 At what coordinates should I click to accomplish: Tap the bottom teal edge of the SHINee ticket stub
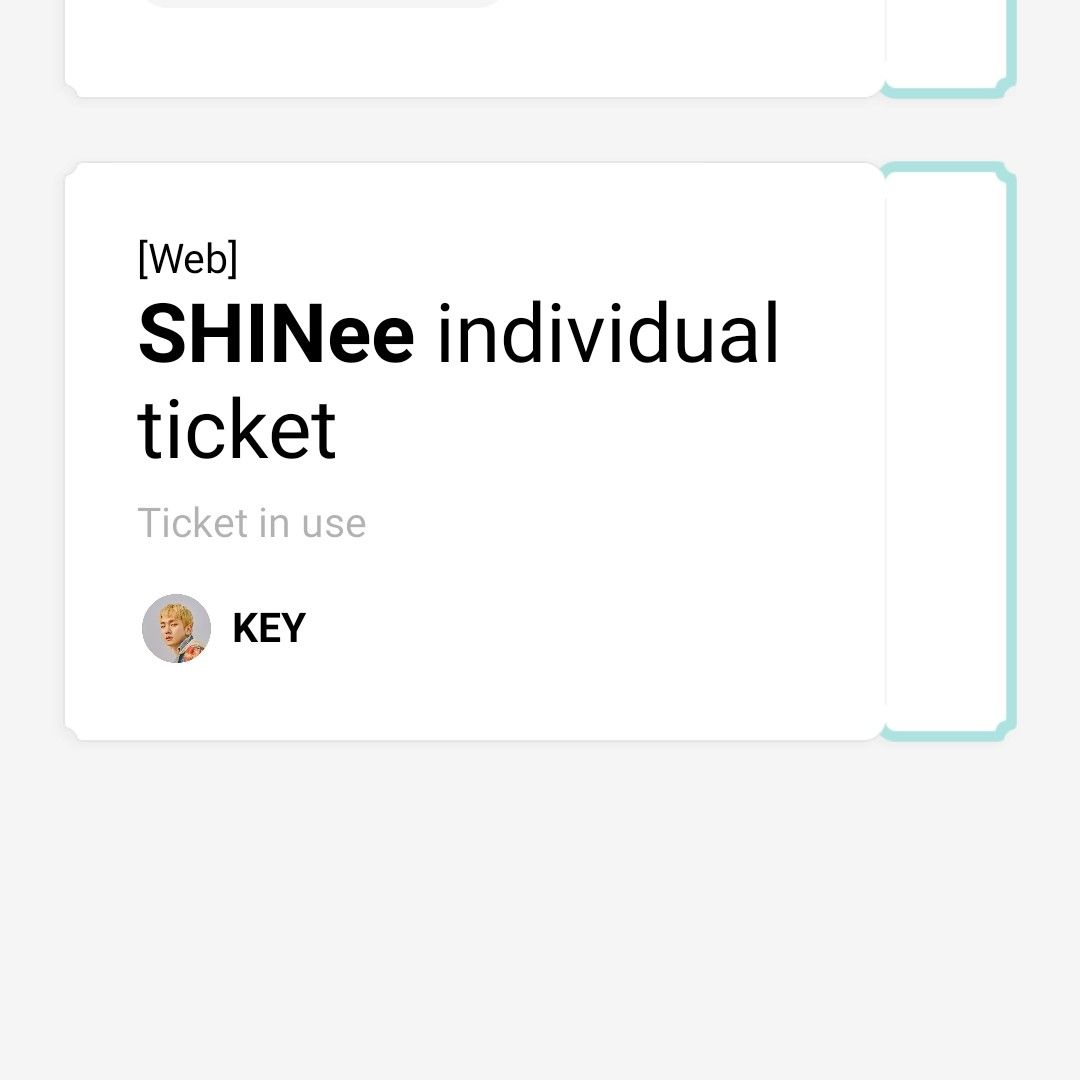pyautogui.click(x=950, y=736)
